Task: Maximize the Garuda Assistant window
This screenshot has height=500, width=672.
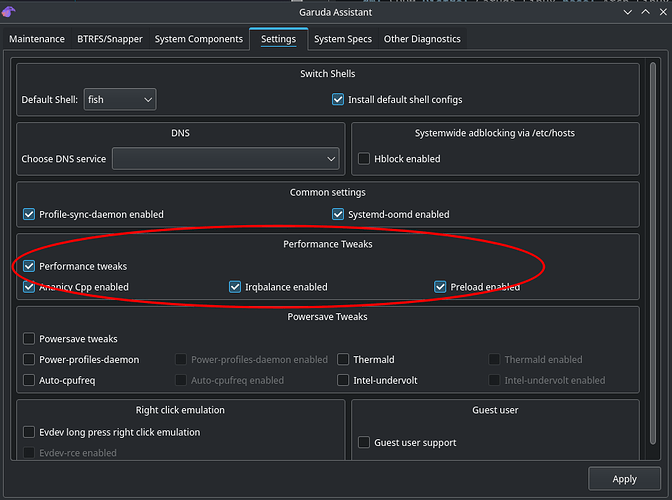Action: [645, 12]
